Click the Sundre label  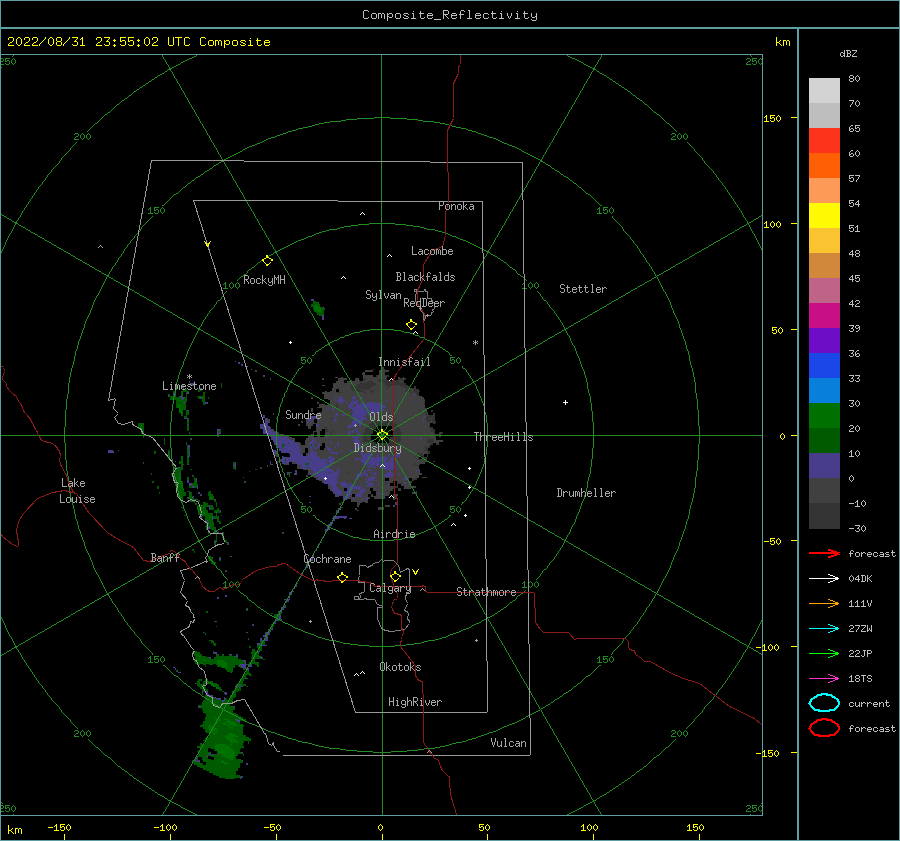[303, 414]
